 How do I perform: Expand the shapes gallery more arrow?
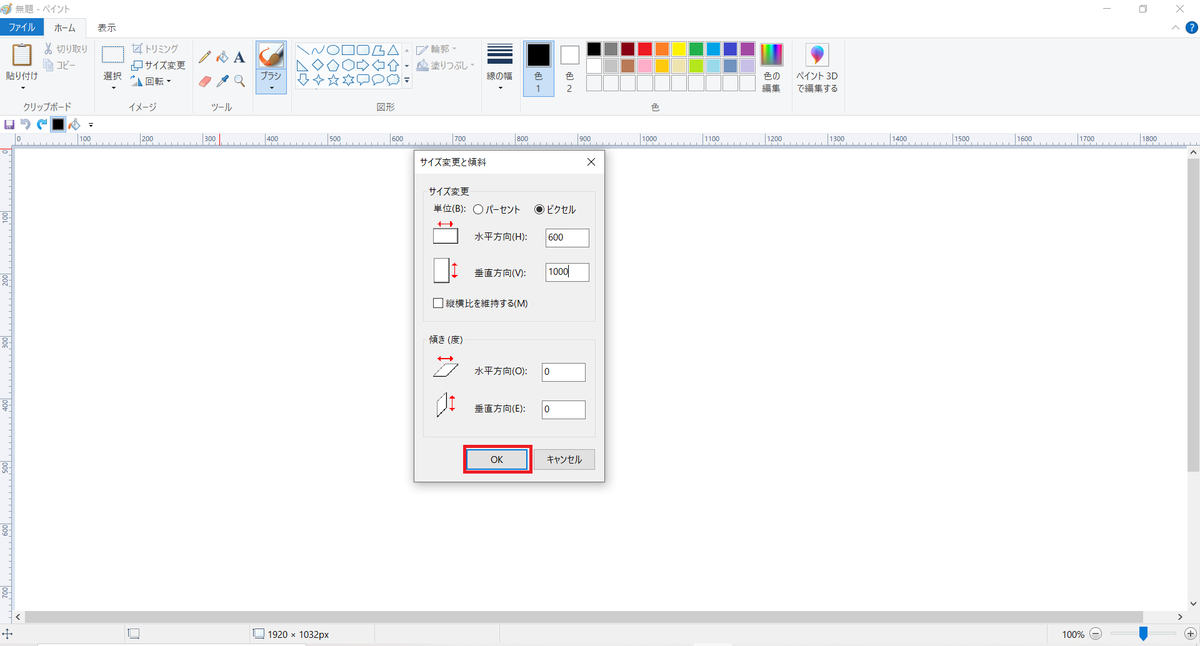(406, 80)
